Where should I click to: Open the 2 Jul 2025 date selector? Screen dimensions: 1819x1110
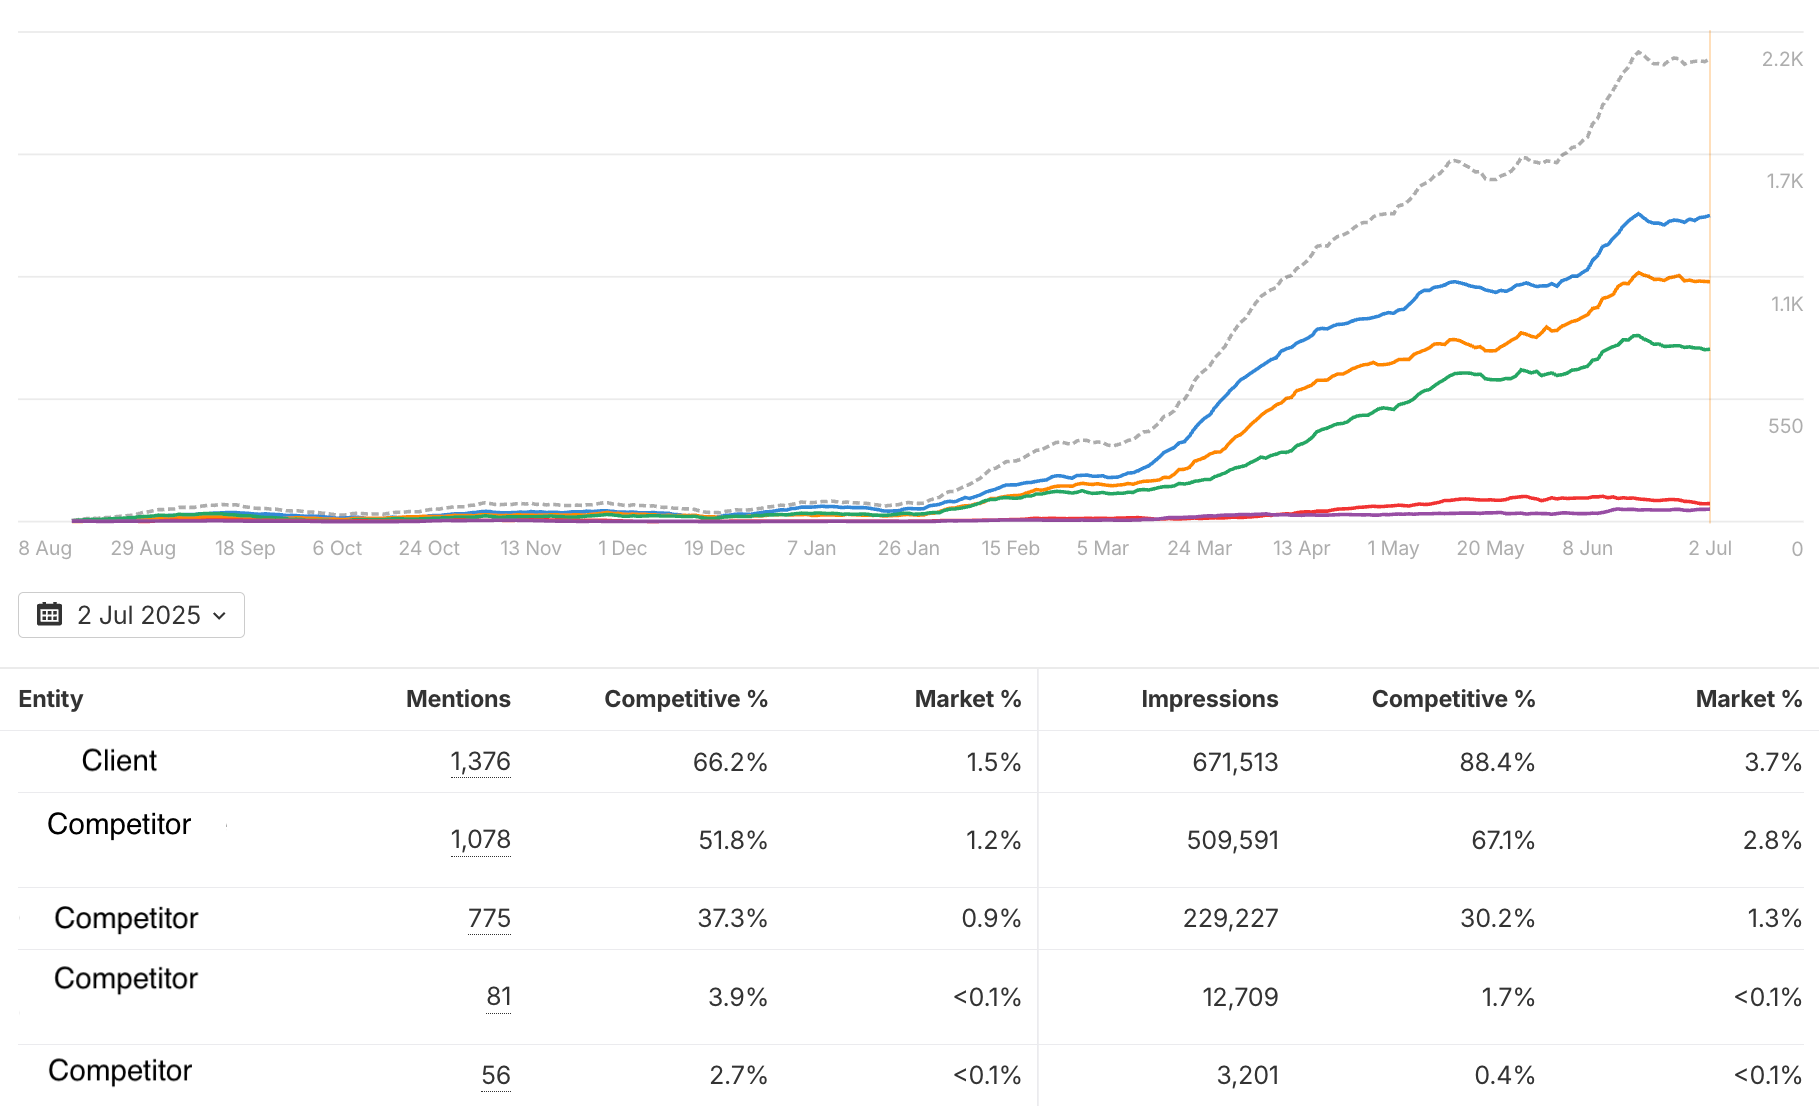pyautogui.click(x=138, y=615)
